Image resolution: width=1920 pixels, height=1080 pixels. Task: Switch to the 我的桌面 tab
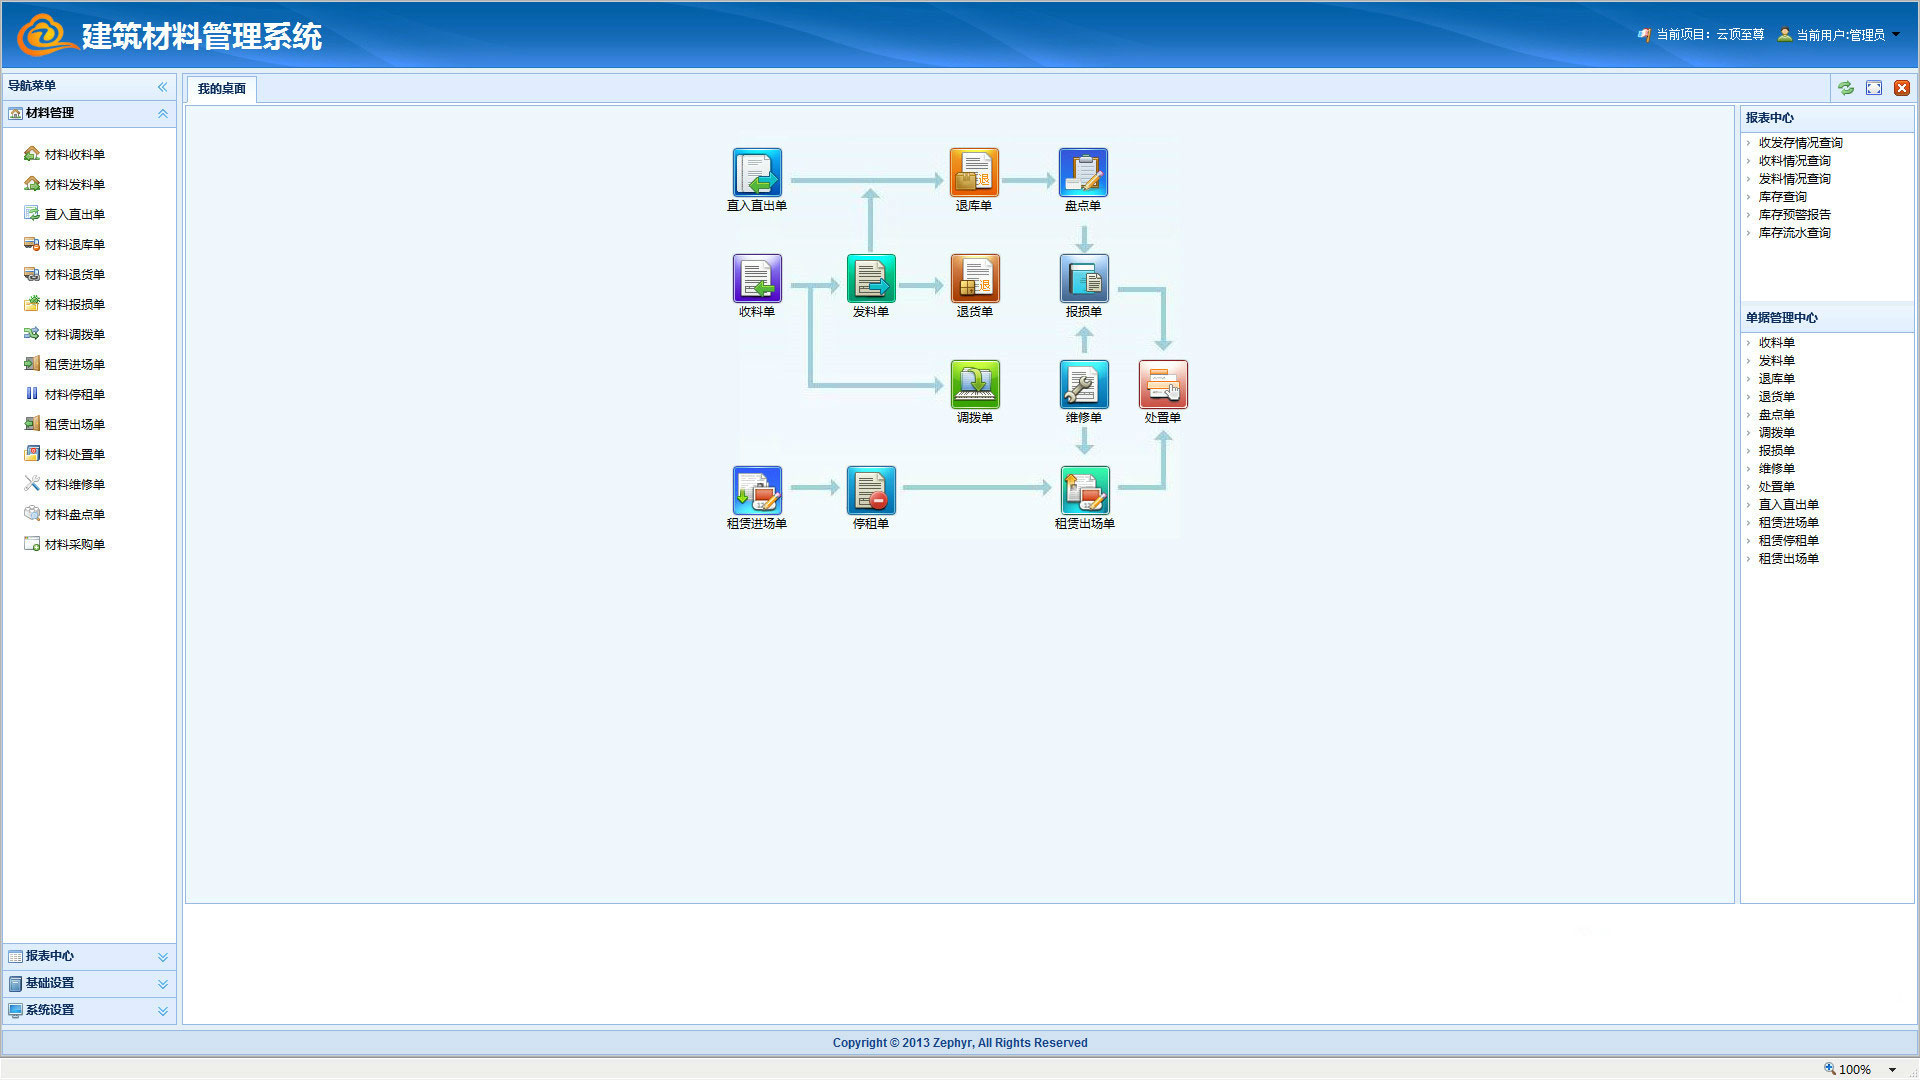pyautogui.click(x=222, y=89)
